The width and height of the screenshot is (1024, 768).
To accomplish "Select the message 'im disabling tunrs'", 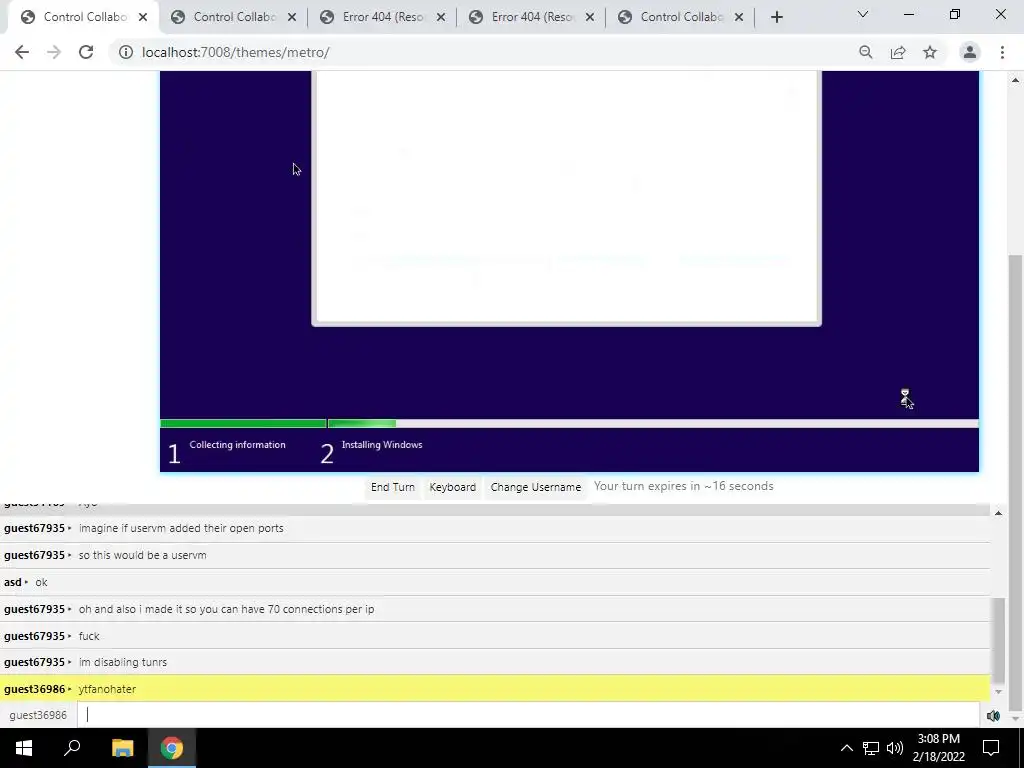I will pyautogui.click(x=123, y=662).
